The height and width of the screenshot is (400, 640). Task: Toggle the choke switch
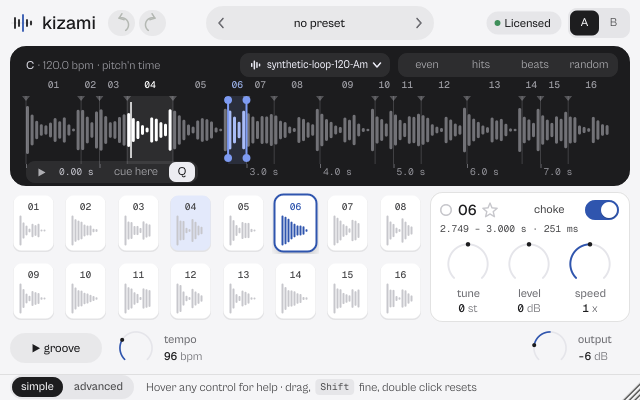click(x=602, y=210)
